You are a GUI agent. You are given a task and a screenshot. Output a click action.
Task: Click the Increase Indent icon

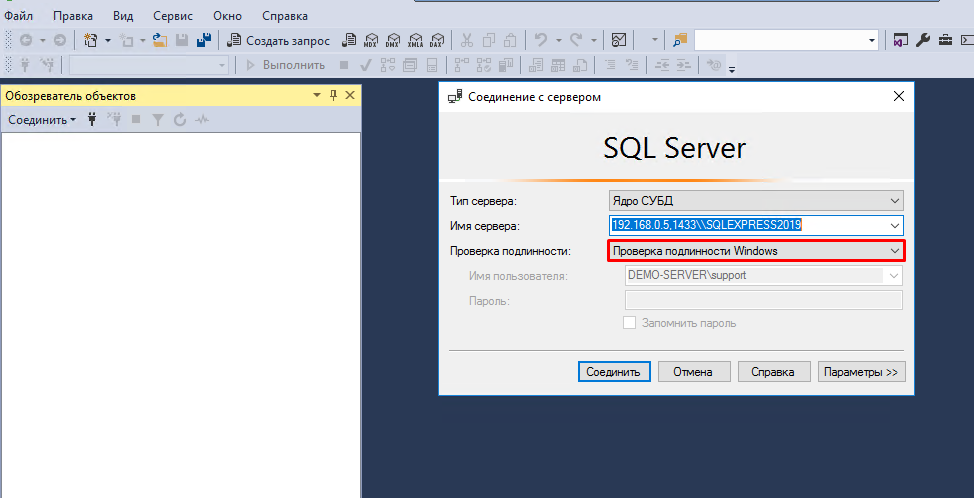tap(683, 65)
